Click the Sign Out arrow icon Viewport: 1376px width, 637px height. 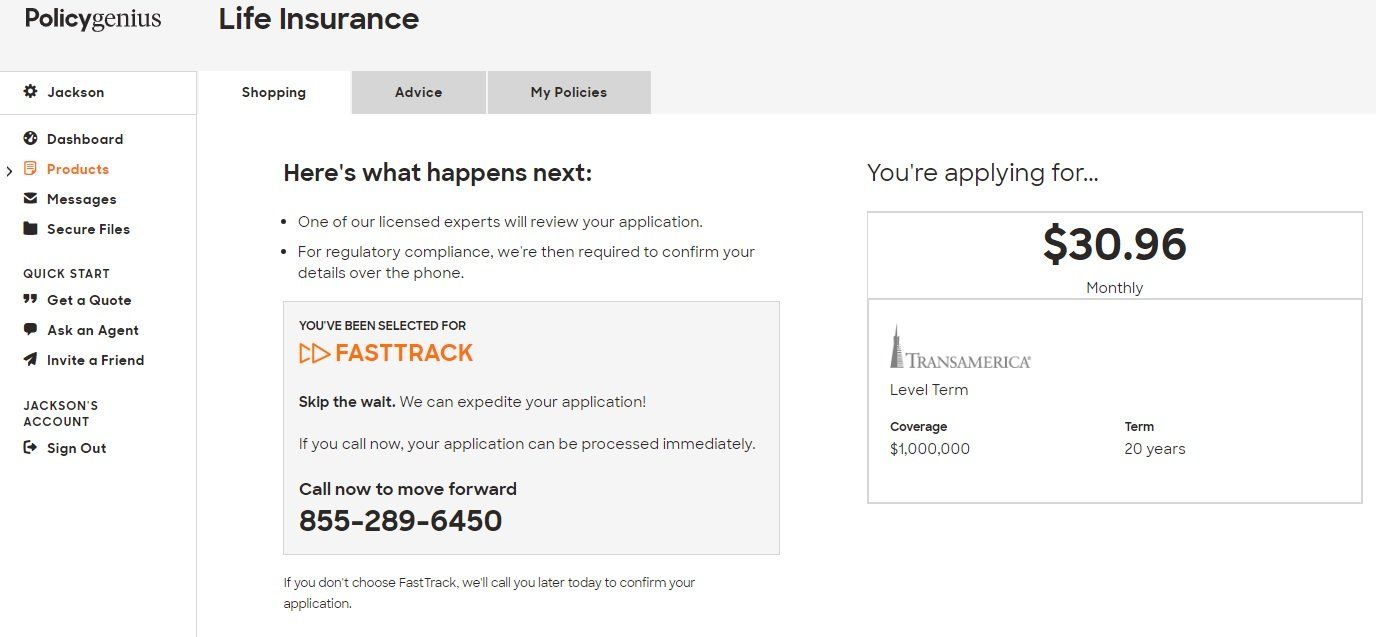pos(30,447)
